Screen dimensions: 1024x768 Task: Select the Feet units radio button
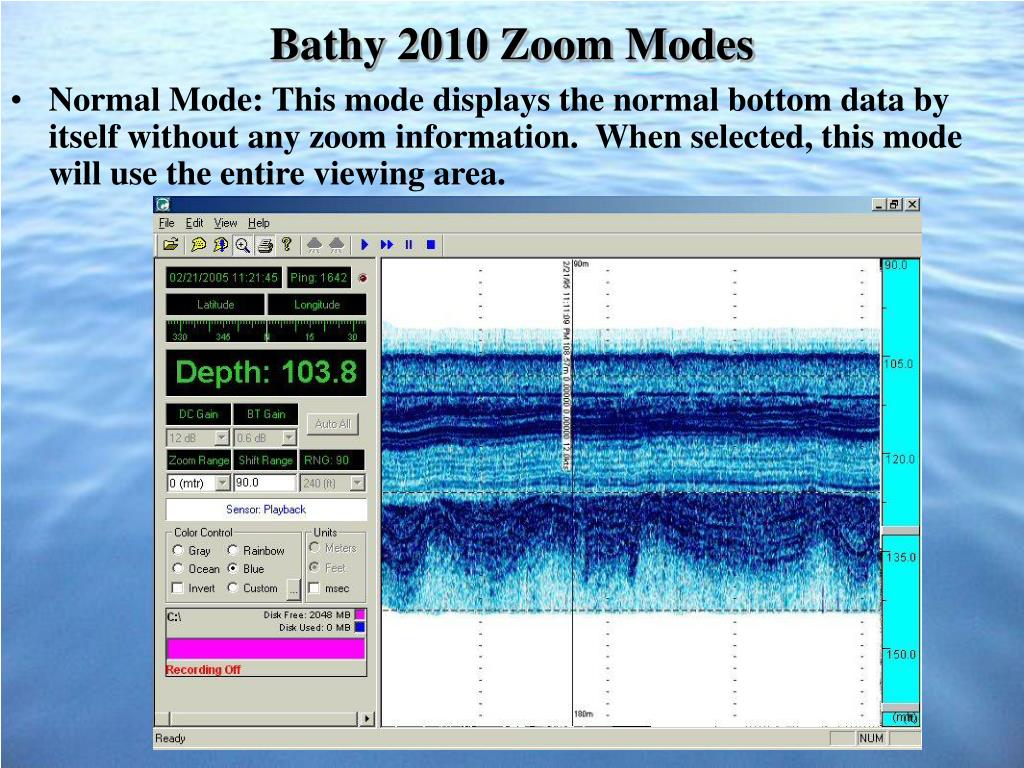[x=314, y=567]
